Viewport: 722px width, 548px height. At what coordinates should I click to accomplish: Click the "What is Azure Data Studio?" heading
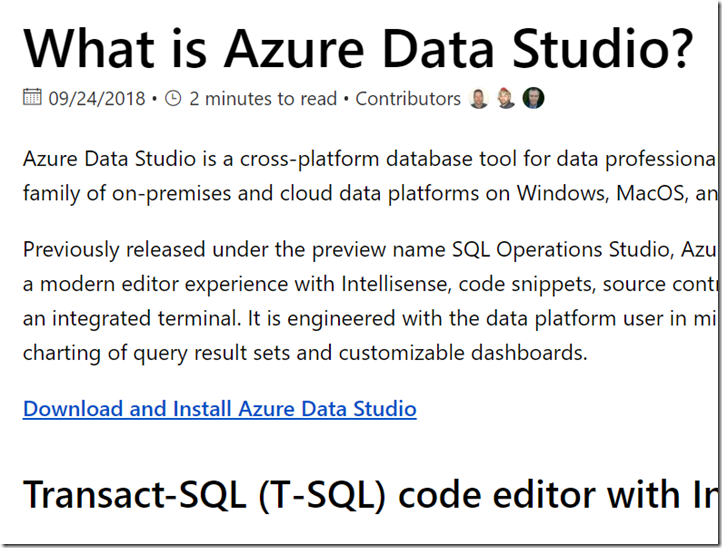click(x=357, y=48)
